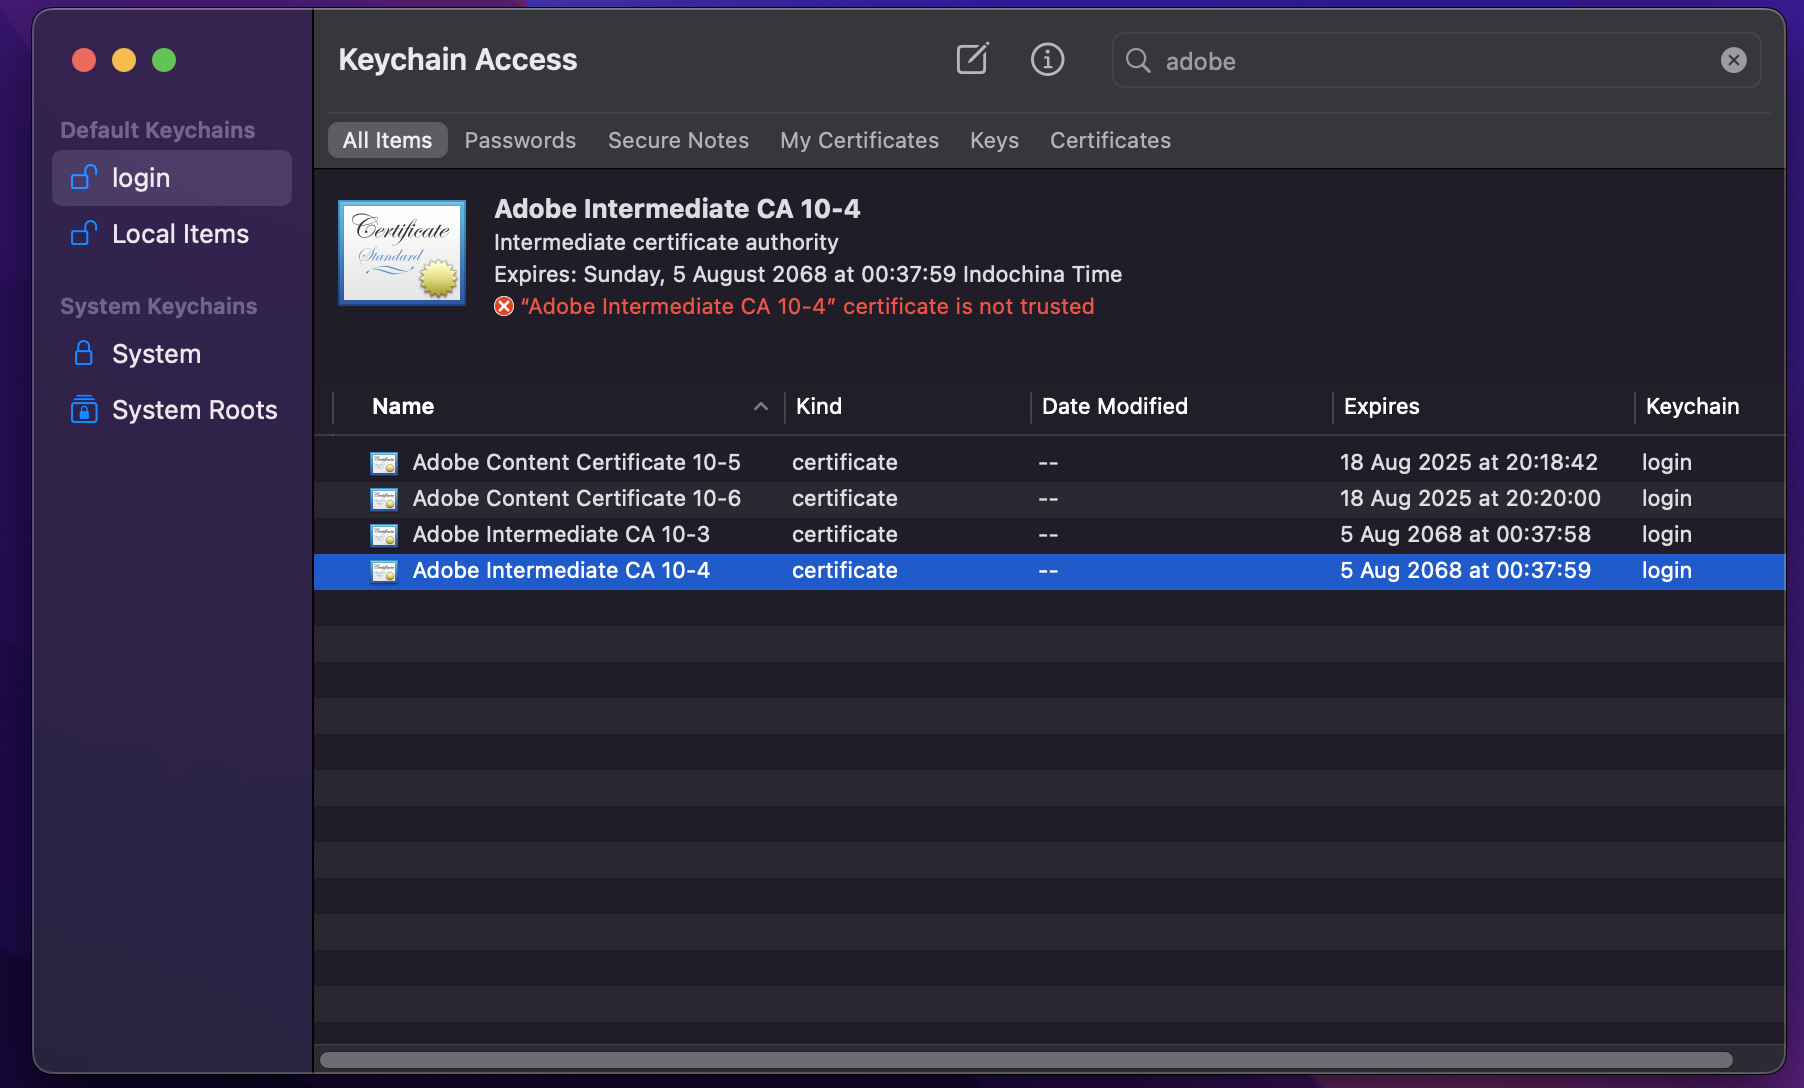This screenshot has height=1088, width=1804.
Task: Select Adobe Intermediate CA 10-3 row name
Action: pos(561,534)
